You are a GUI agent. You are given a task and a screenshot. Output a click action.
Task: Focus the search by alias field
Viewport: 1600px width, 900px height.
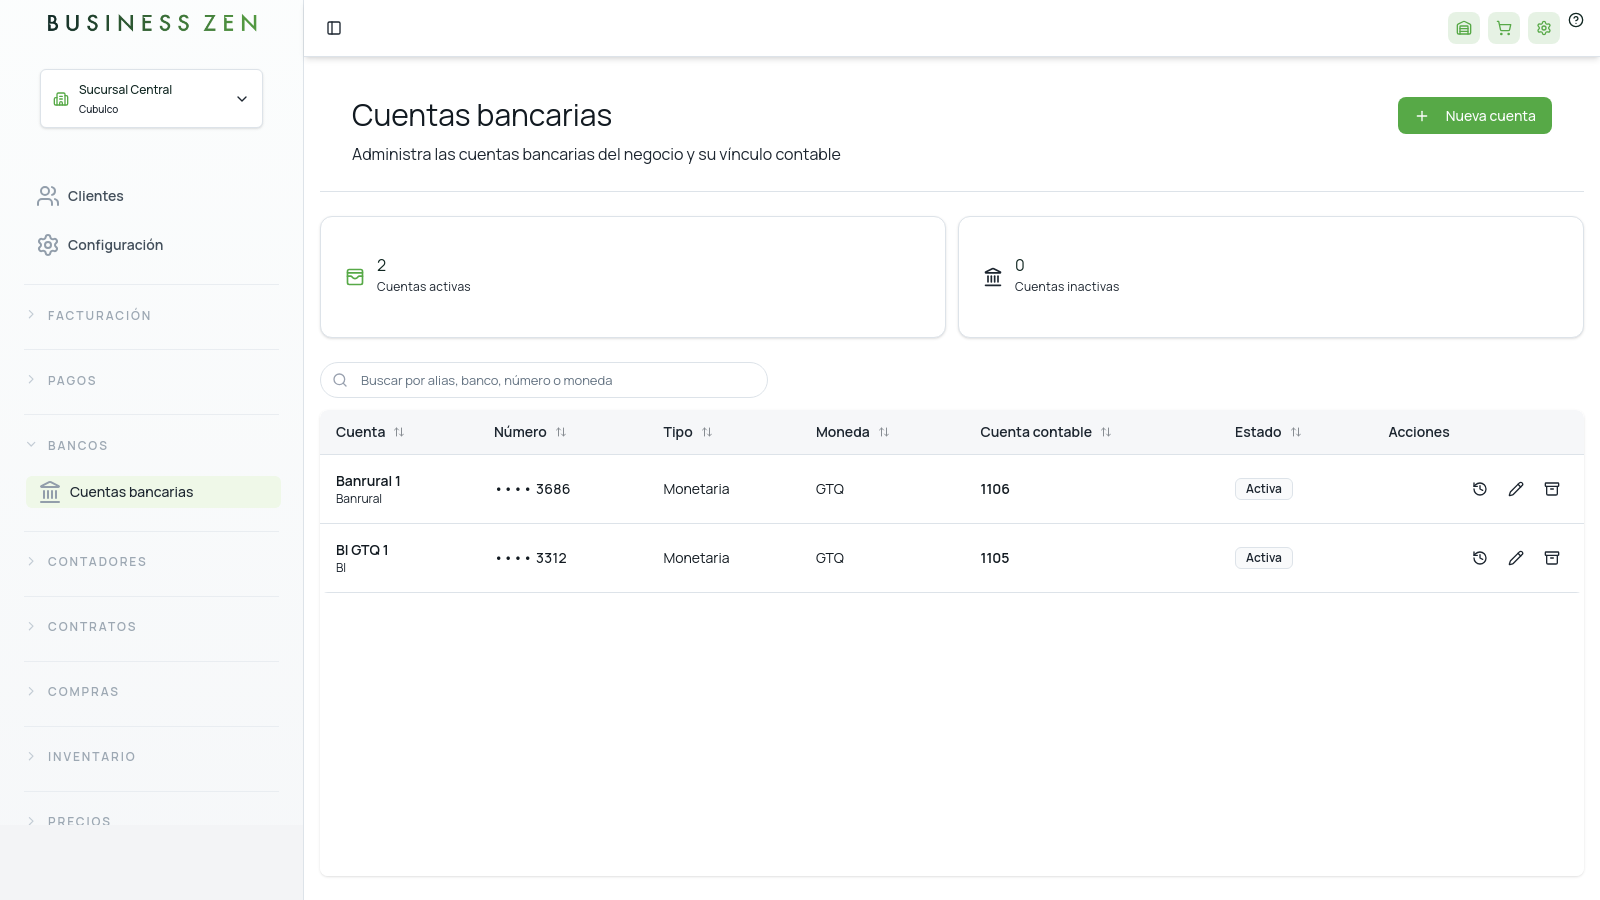coord(544,380)
